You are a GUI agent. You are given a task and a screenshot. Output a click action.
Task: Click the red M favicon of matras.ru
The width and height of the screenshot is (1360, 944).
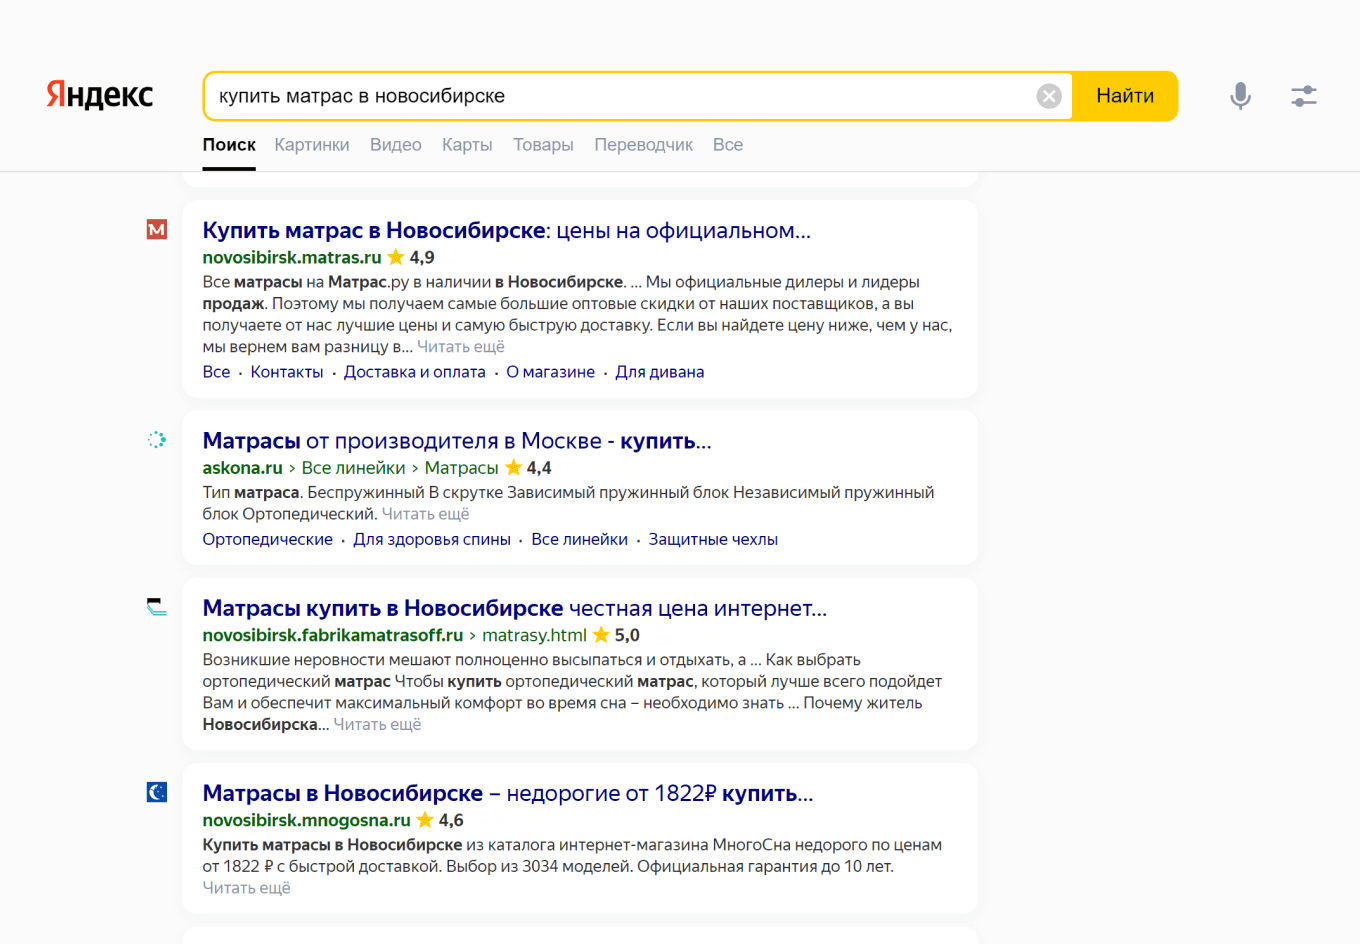[156, 230]
